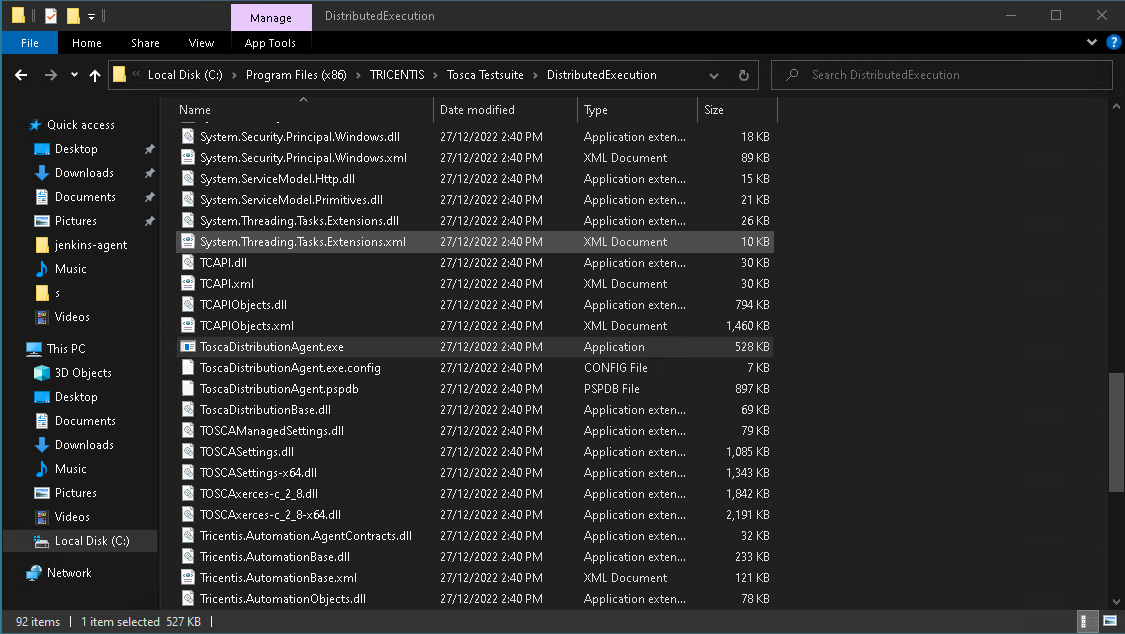Image resolution: width=1125 pixels, height=634 pixels.
Task: Select the ToscaDistributionAgent.exe application icon
Action: (187, 347)
